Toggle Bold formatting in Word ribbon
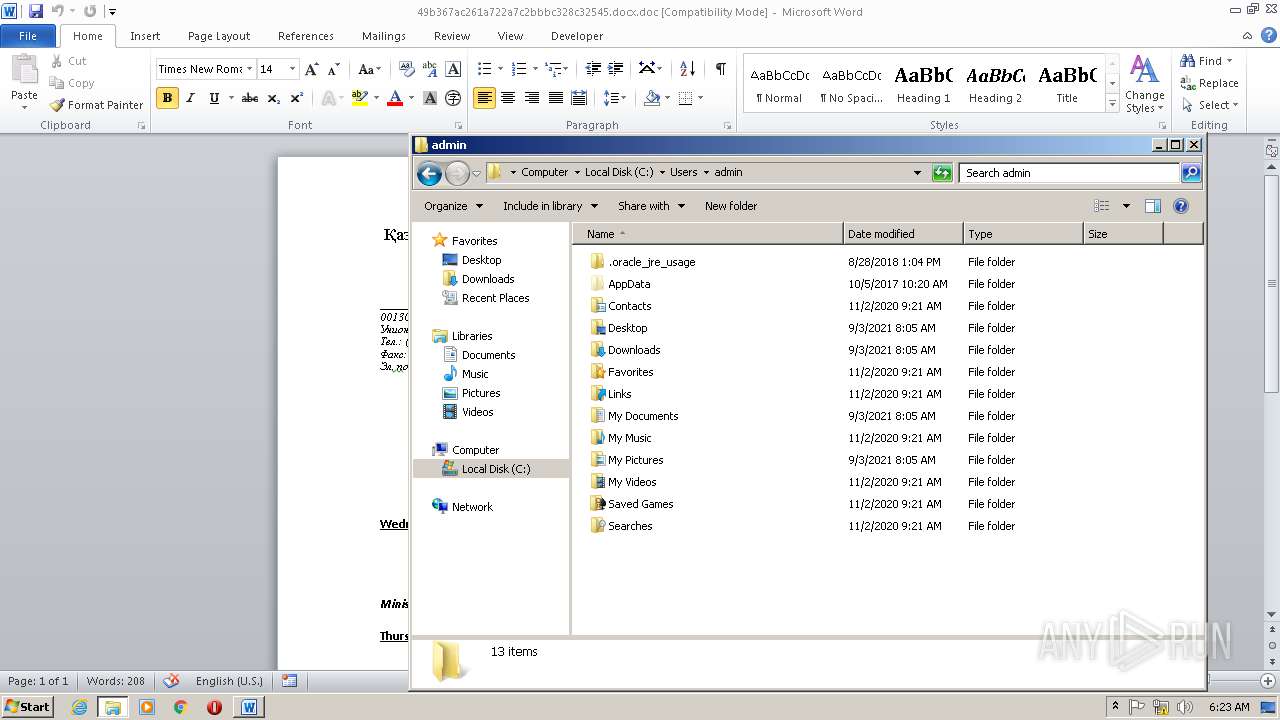 pyautogui.click(x=167, y=98)
